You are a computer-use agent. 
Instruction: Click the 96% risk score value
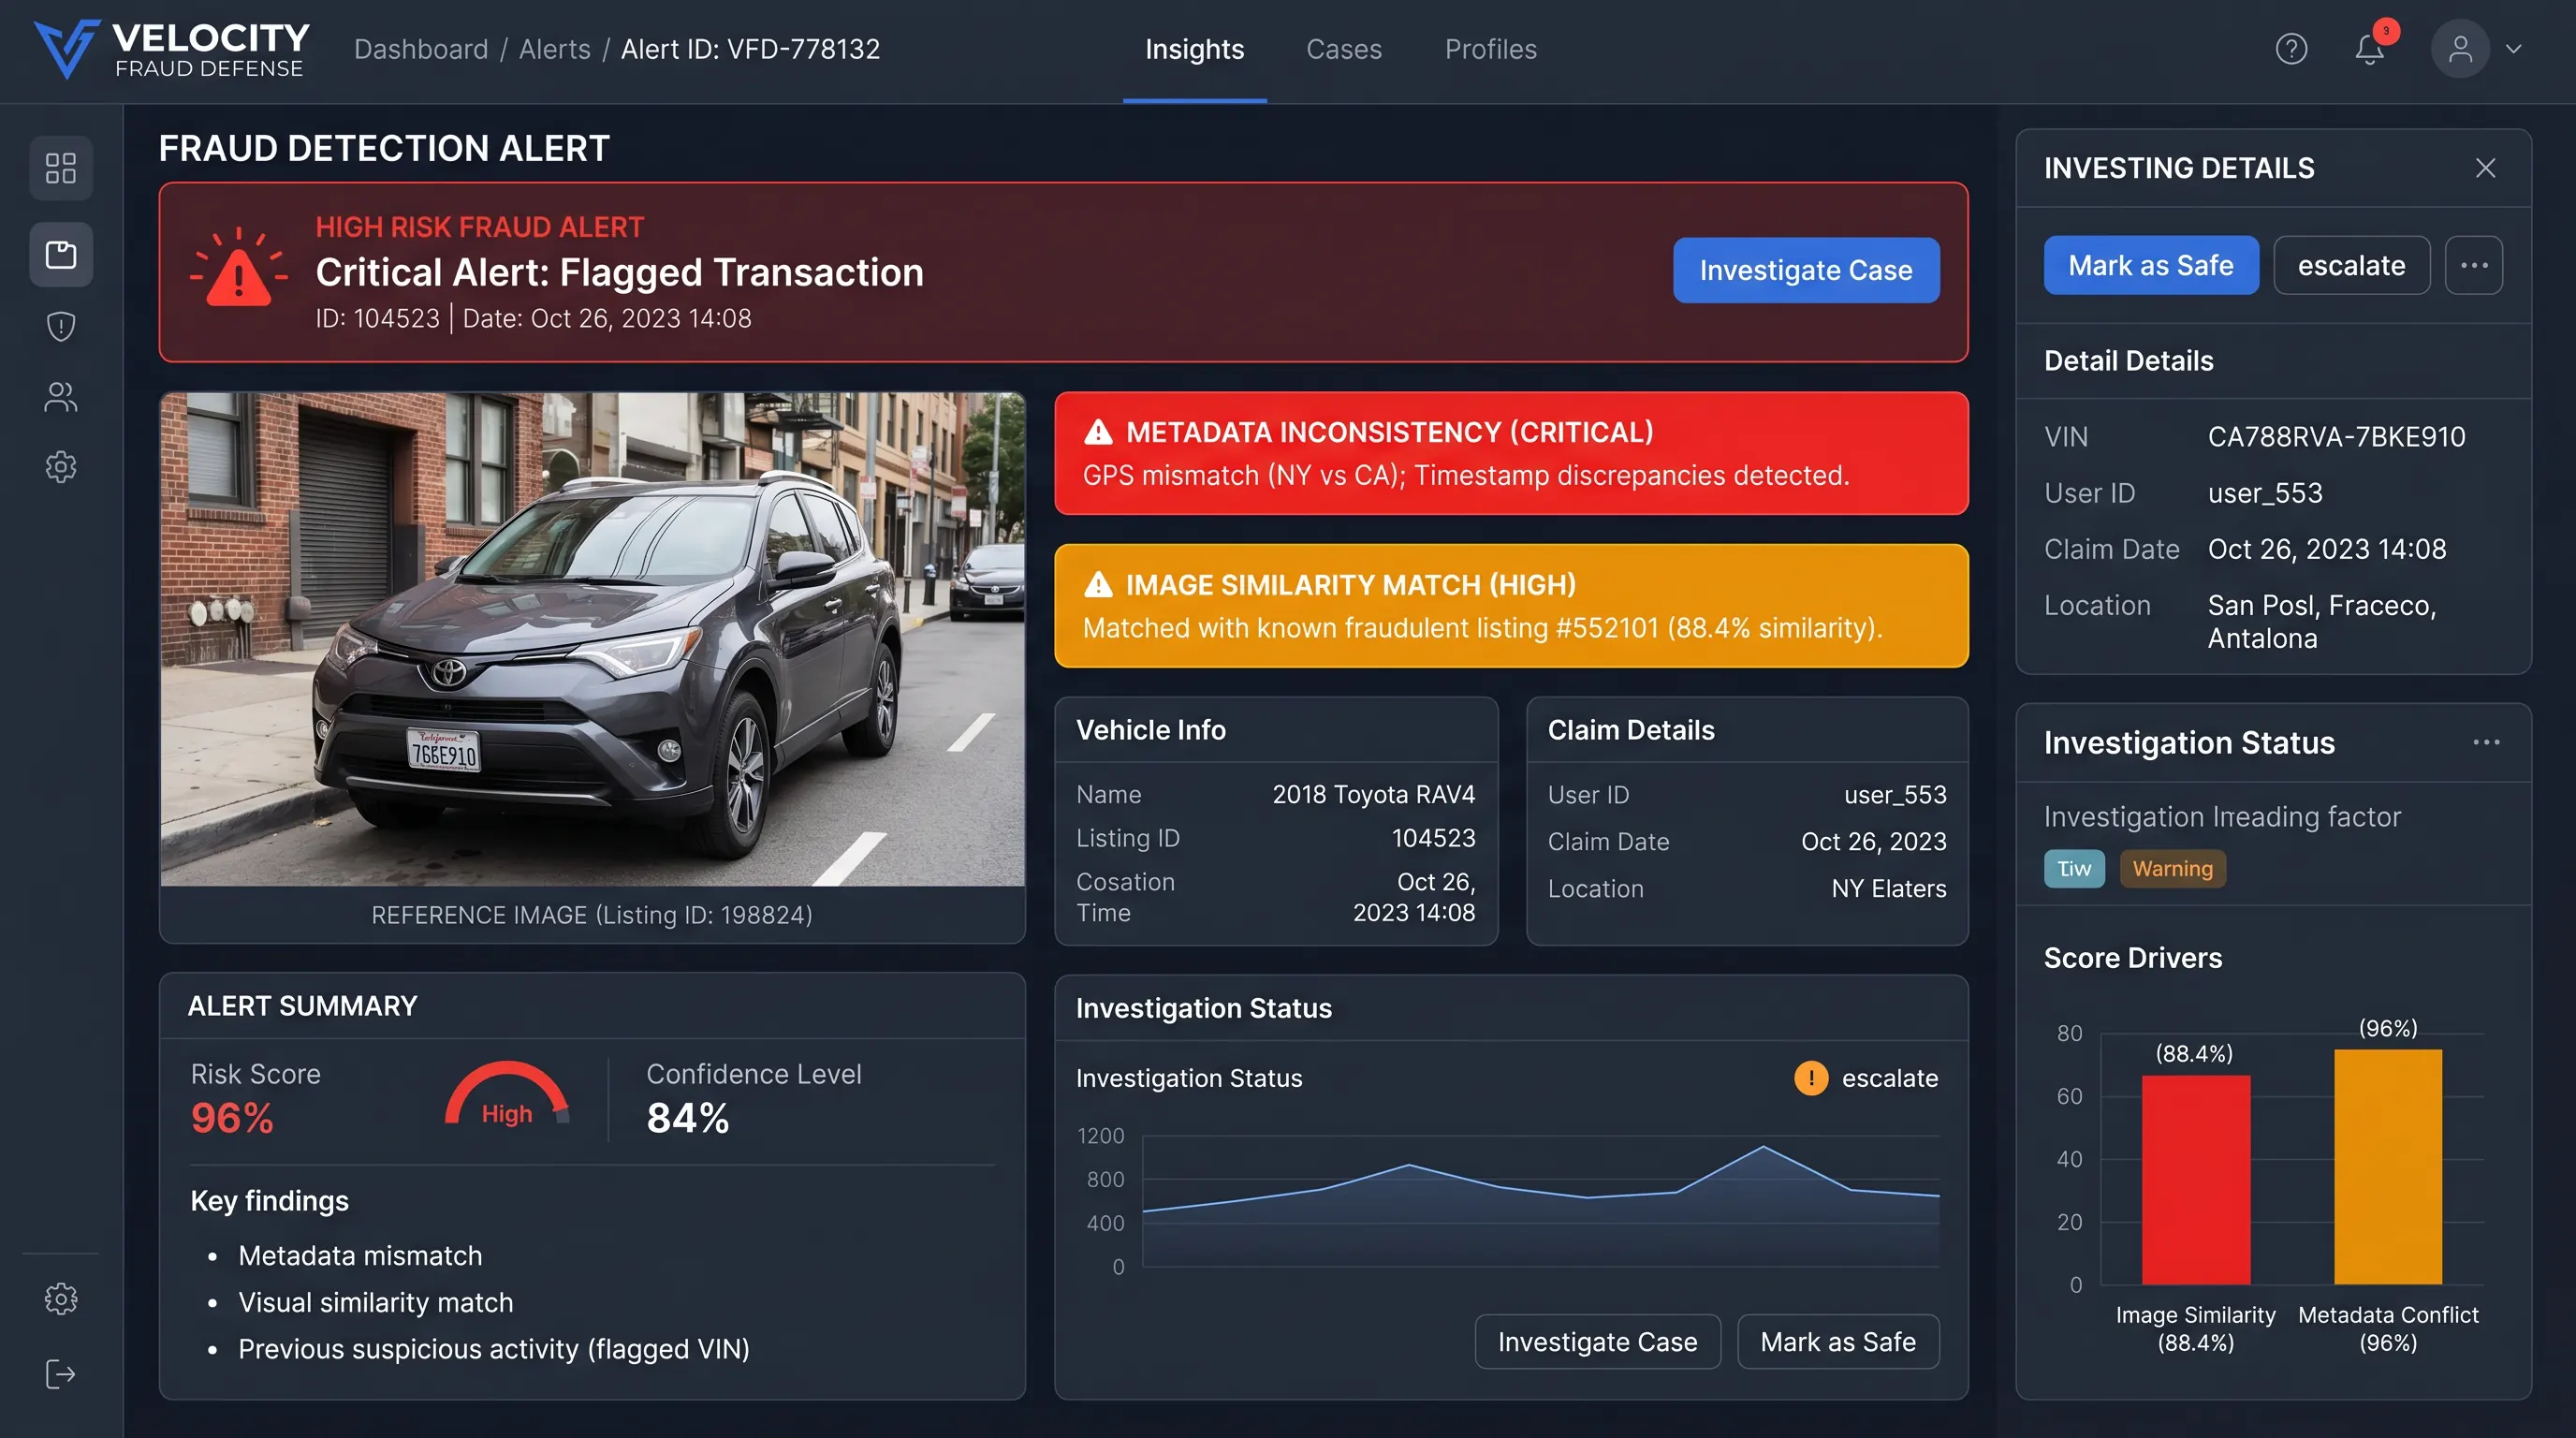click(232, 1118)
